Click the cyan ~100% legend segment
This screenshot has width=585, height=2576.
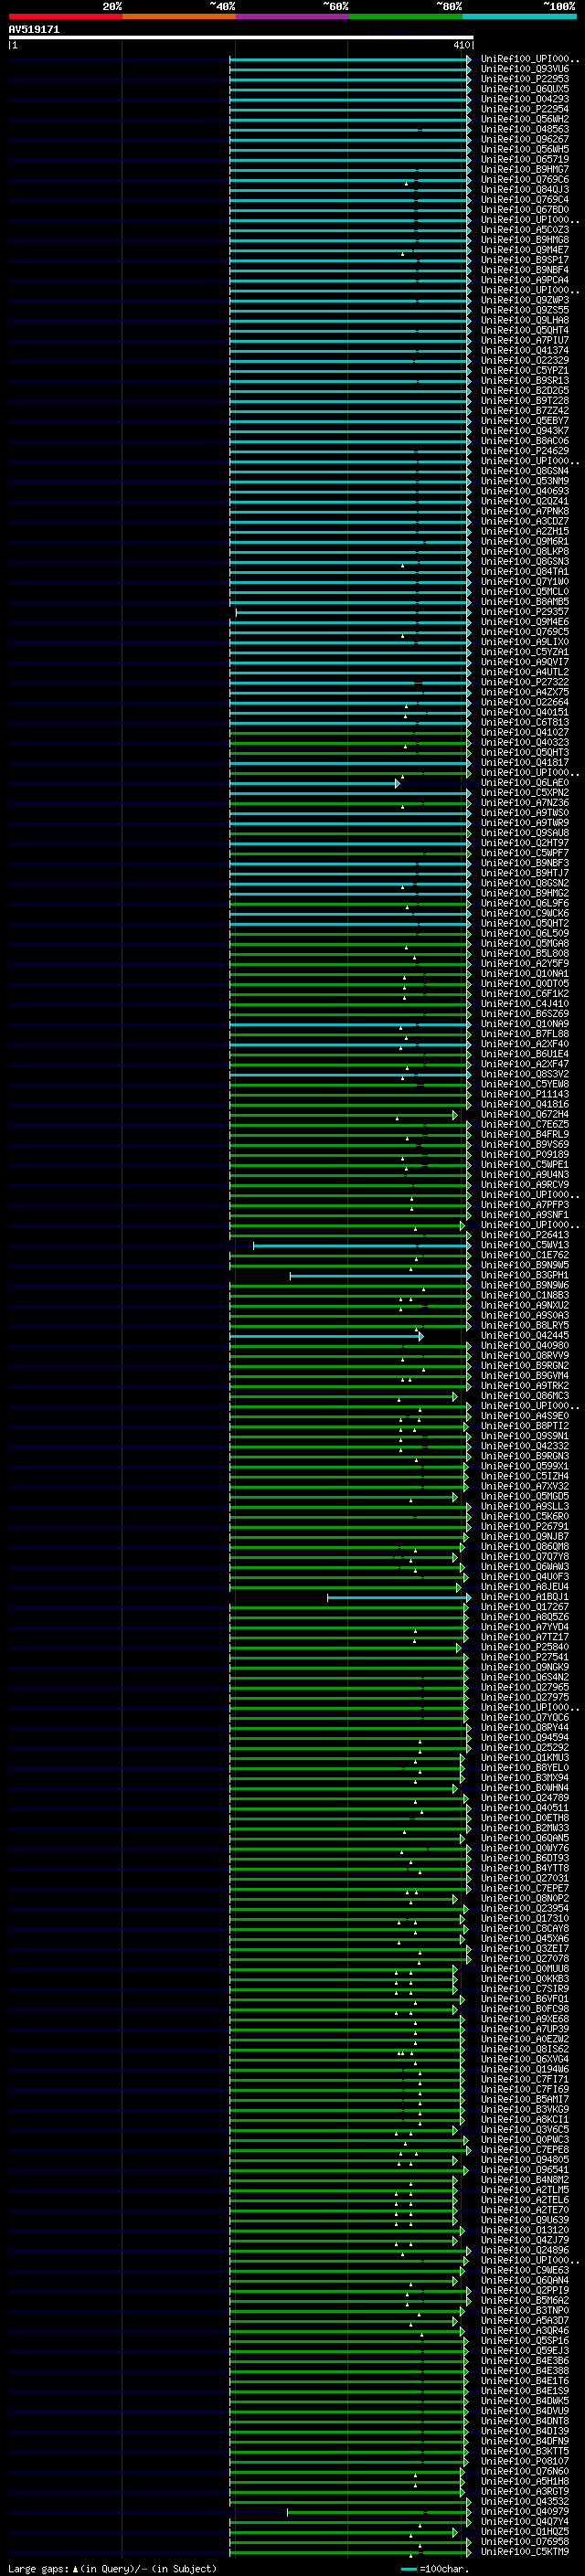coord(519,16)
